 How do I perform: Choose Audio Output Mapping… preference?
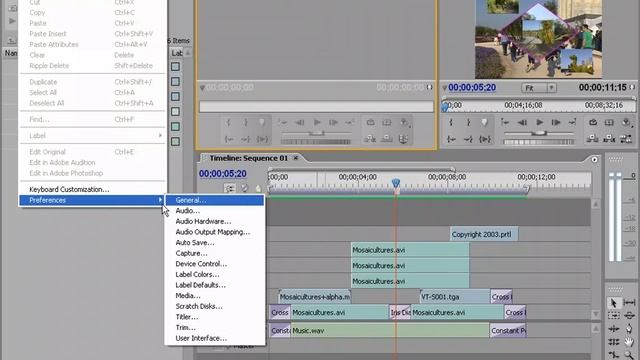(x=215, y=232)
